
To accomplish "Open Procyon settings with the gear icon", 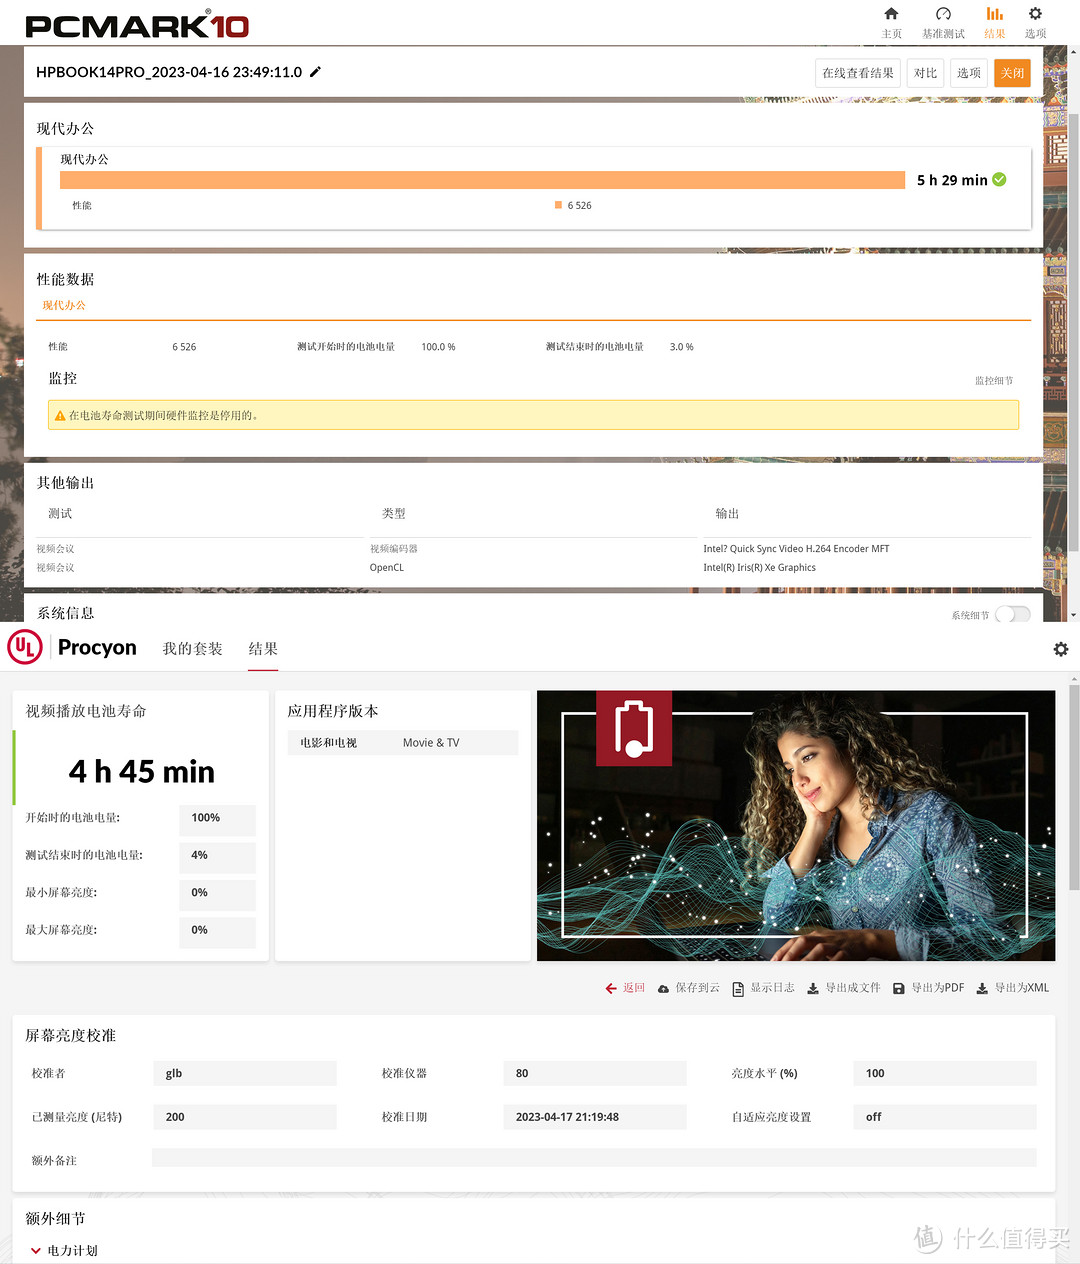I will pos(1061,649).
